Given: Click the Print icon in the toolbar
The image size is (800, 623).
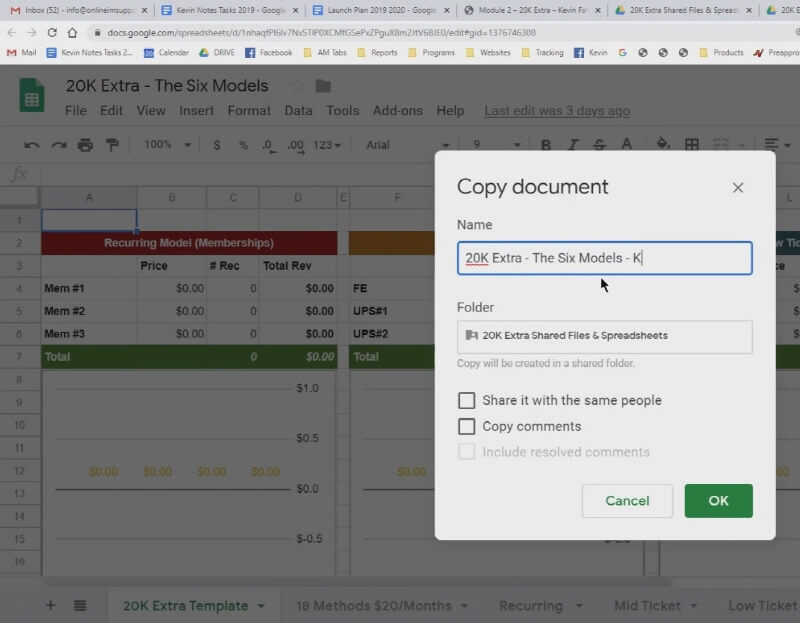Looking at the screenshot, I should tap(85, 145).
